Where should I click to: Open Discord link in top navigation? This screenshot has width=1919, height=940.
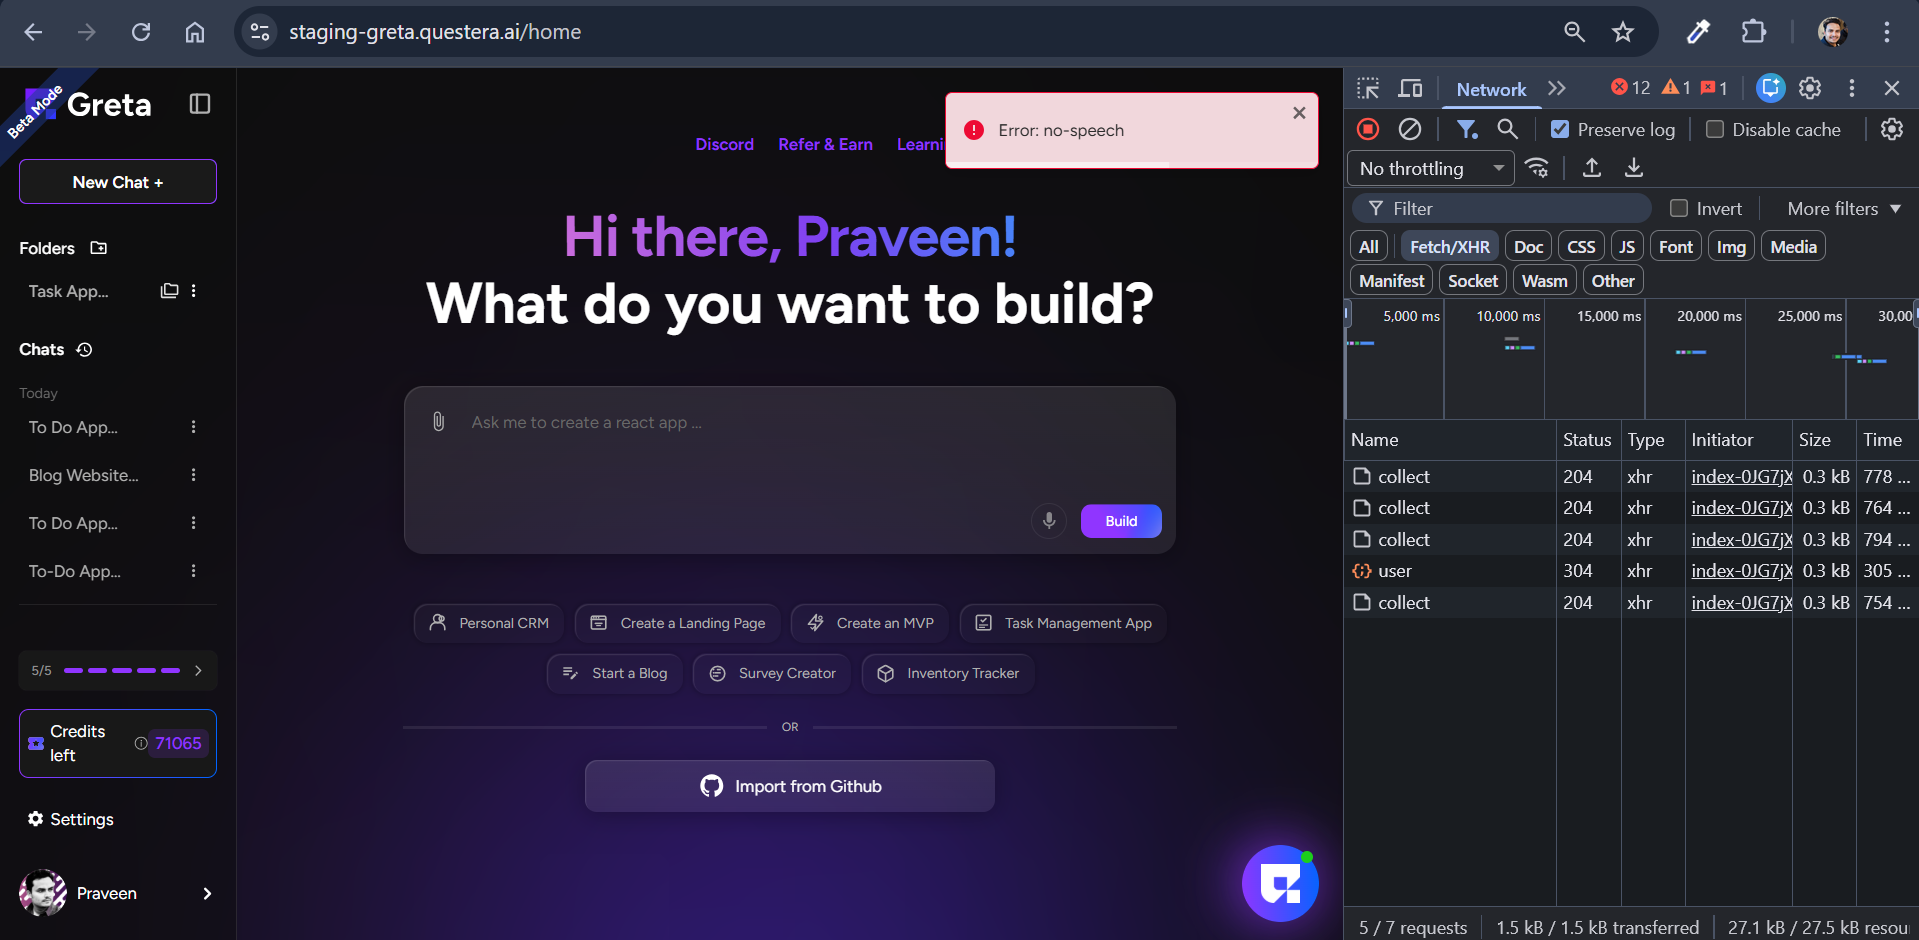pyautogui.click(x=725, y=144)
